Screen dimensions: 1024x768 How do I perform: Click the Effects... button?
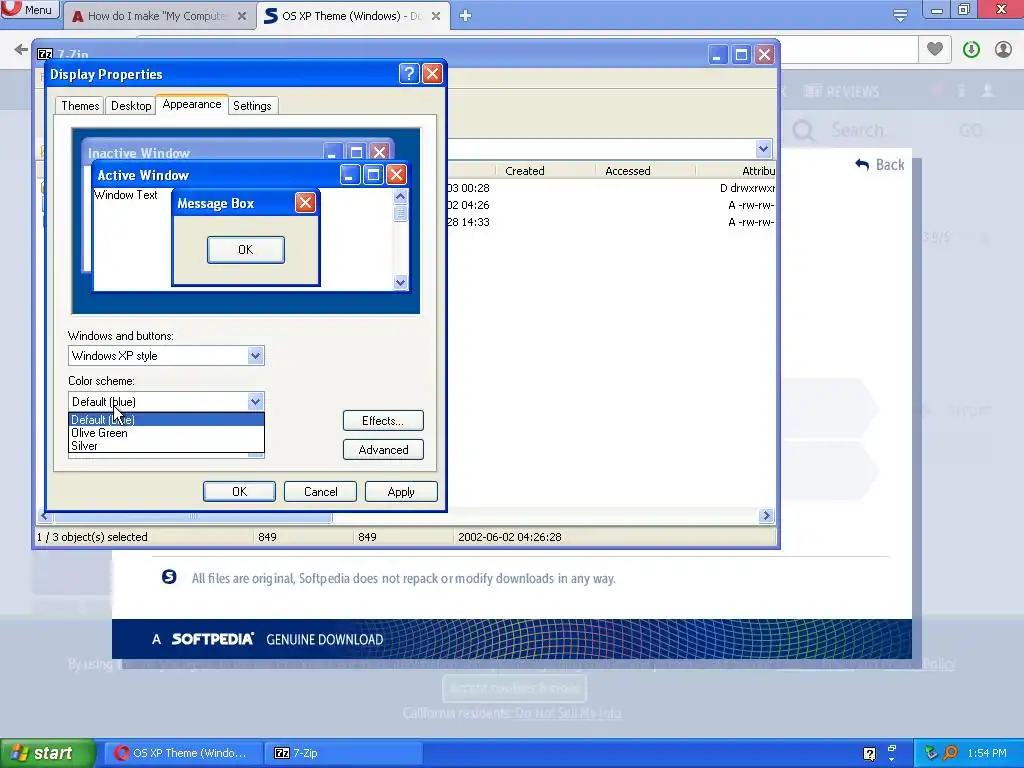(x=383, y=421)
